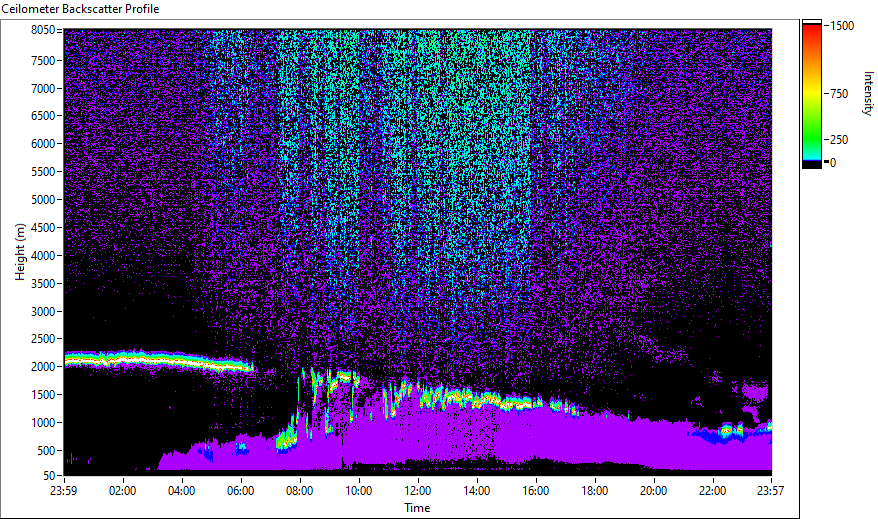878x519 pixels.
Task: Click the Time axis label
Action: tap(417, 508)
